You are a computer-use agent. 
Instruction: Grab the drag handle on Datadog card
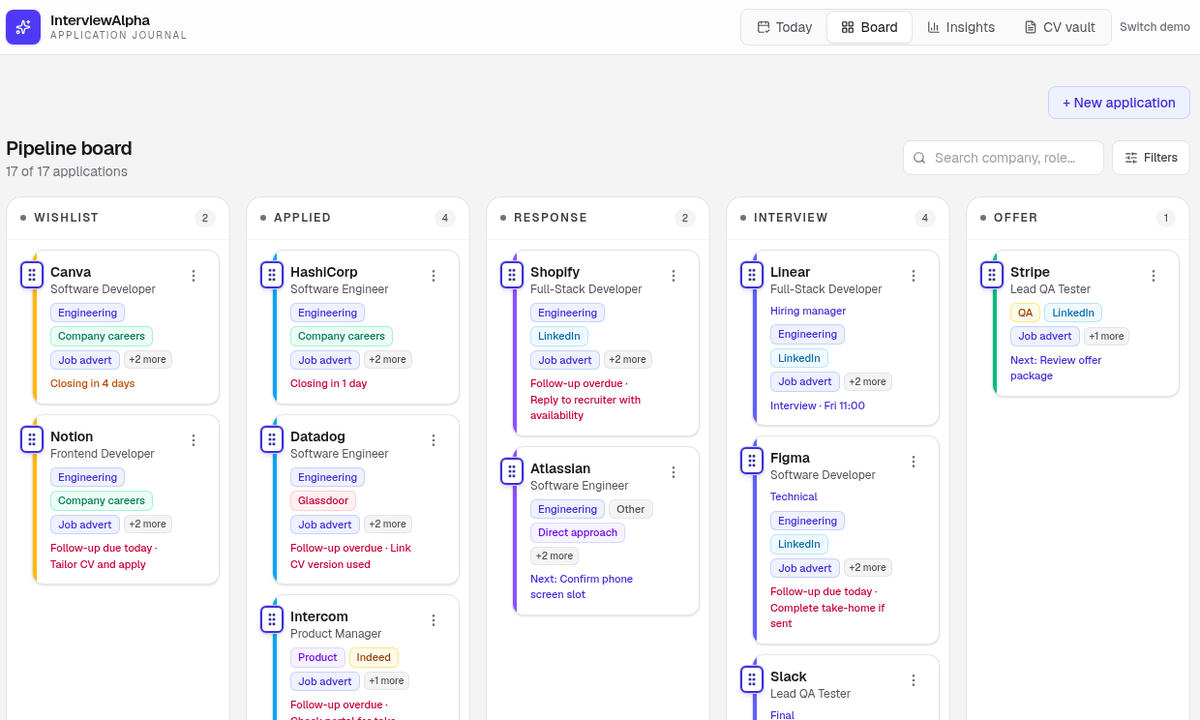272,439
